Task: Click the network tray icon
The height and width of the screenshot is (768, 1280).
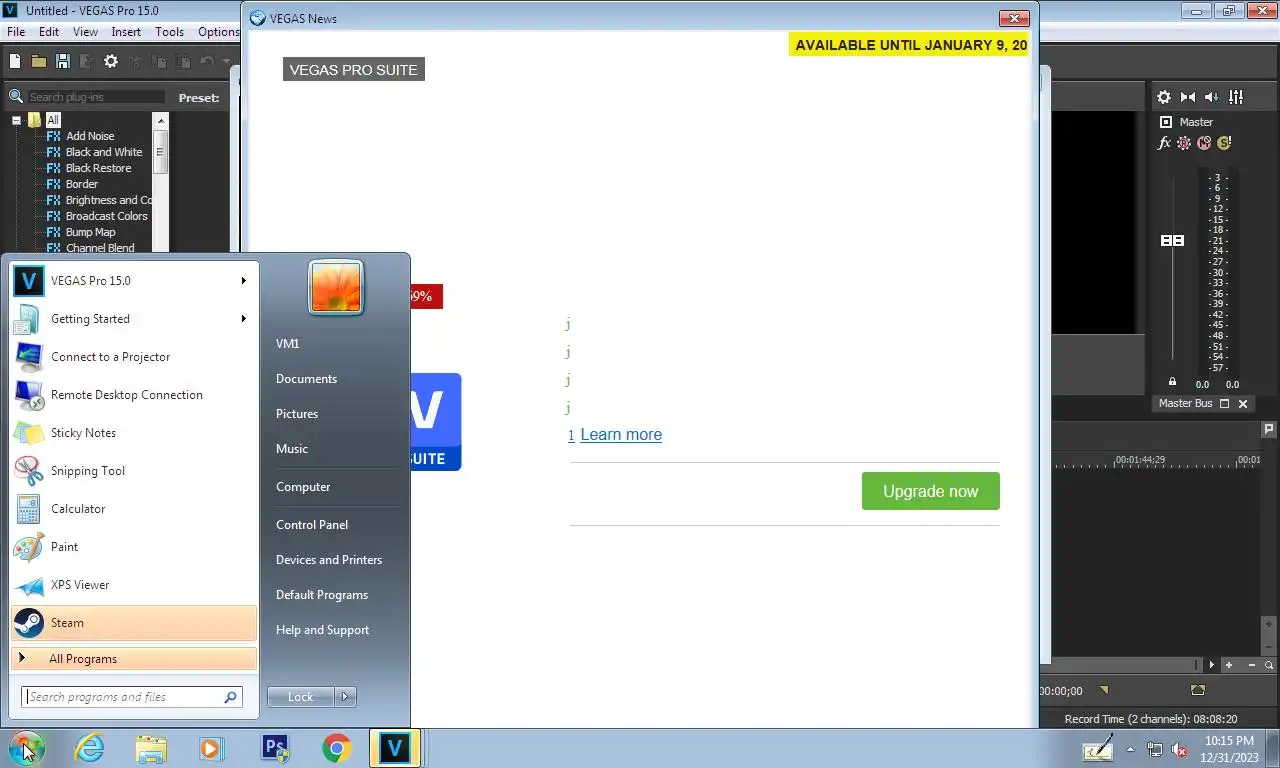Action: tap(1155, 749)
